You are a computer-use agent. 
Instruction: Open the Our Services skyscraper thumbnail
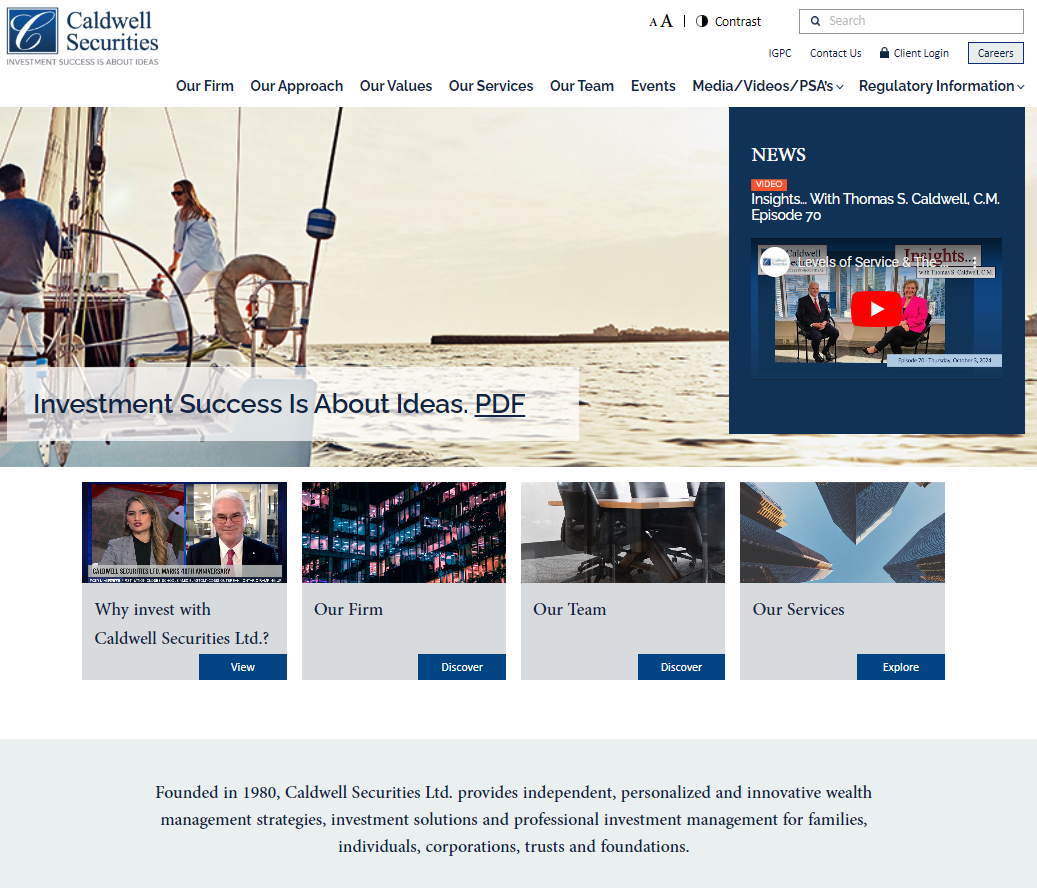(x=843, y=532)
